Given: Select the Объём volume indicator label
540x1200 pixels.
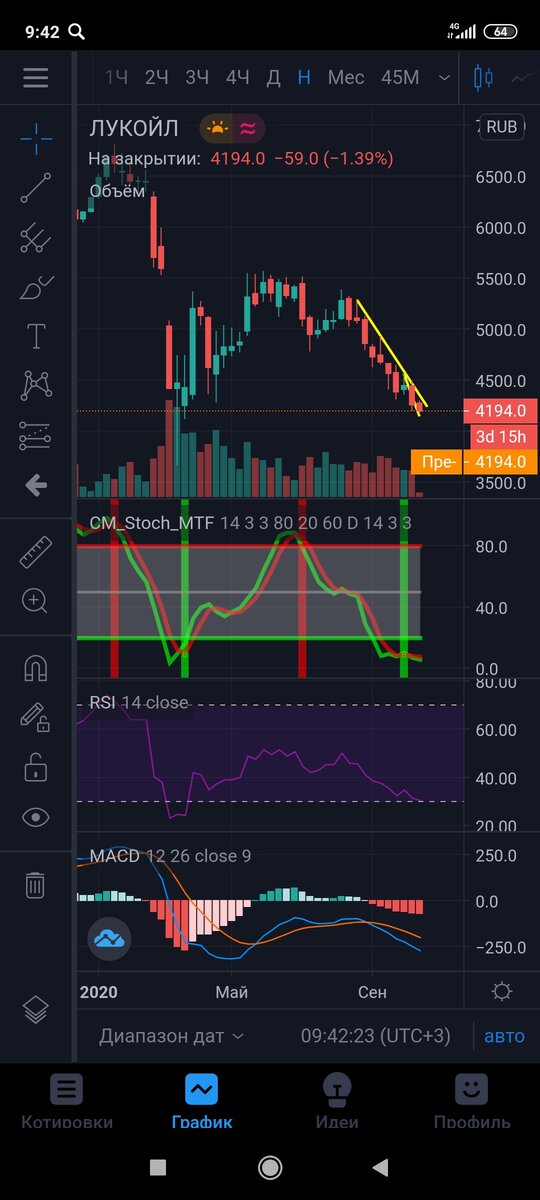Looking at the screenshot, I should [117, 190].
